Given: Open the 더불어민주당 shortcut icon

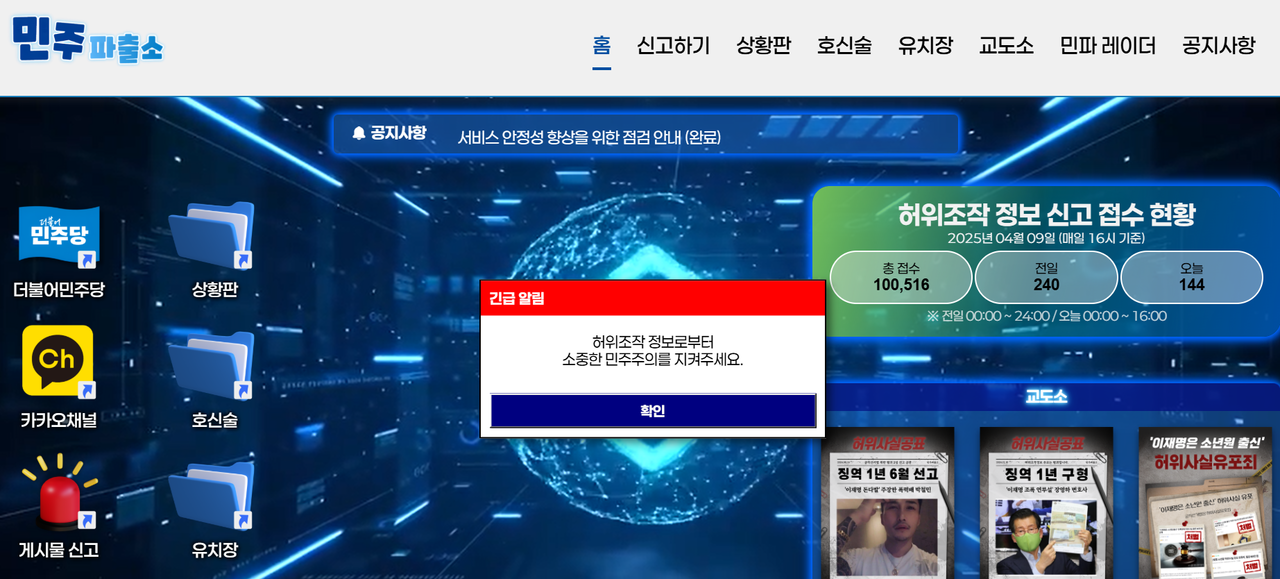Looking at the screenshot, I should click(x=59, y=236).
